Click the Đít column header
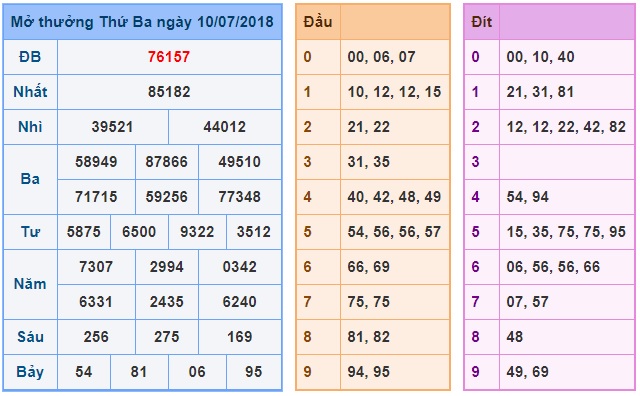This screenshot has width=640, height=396. coord(482,22)
